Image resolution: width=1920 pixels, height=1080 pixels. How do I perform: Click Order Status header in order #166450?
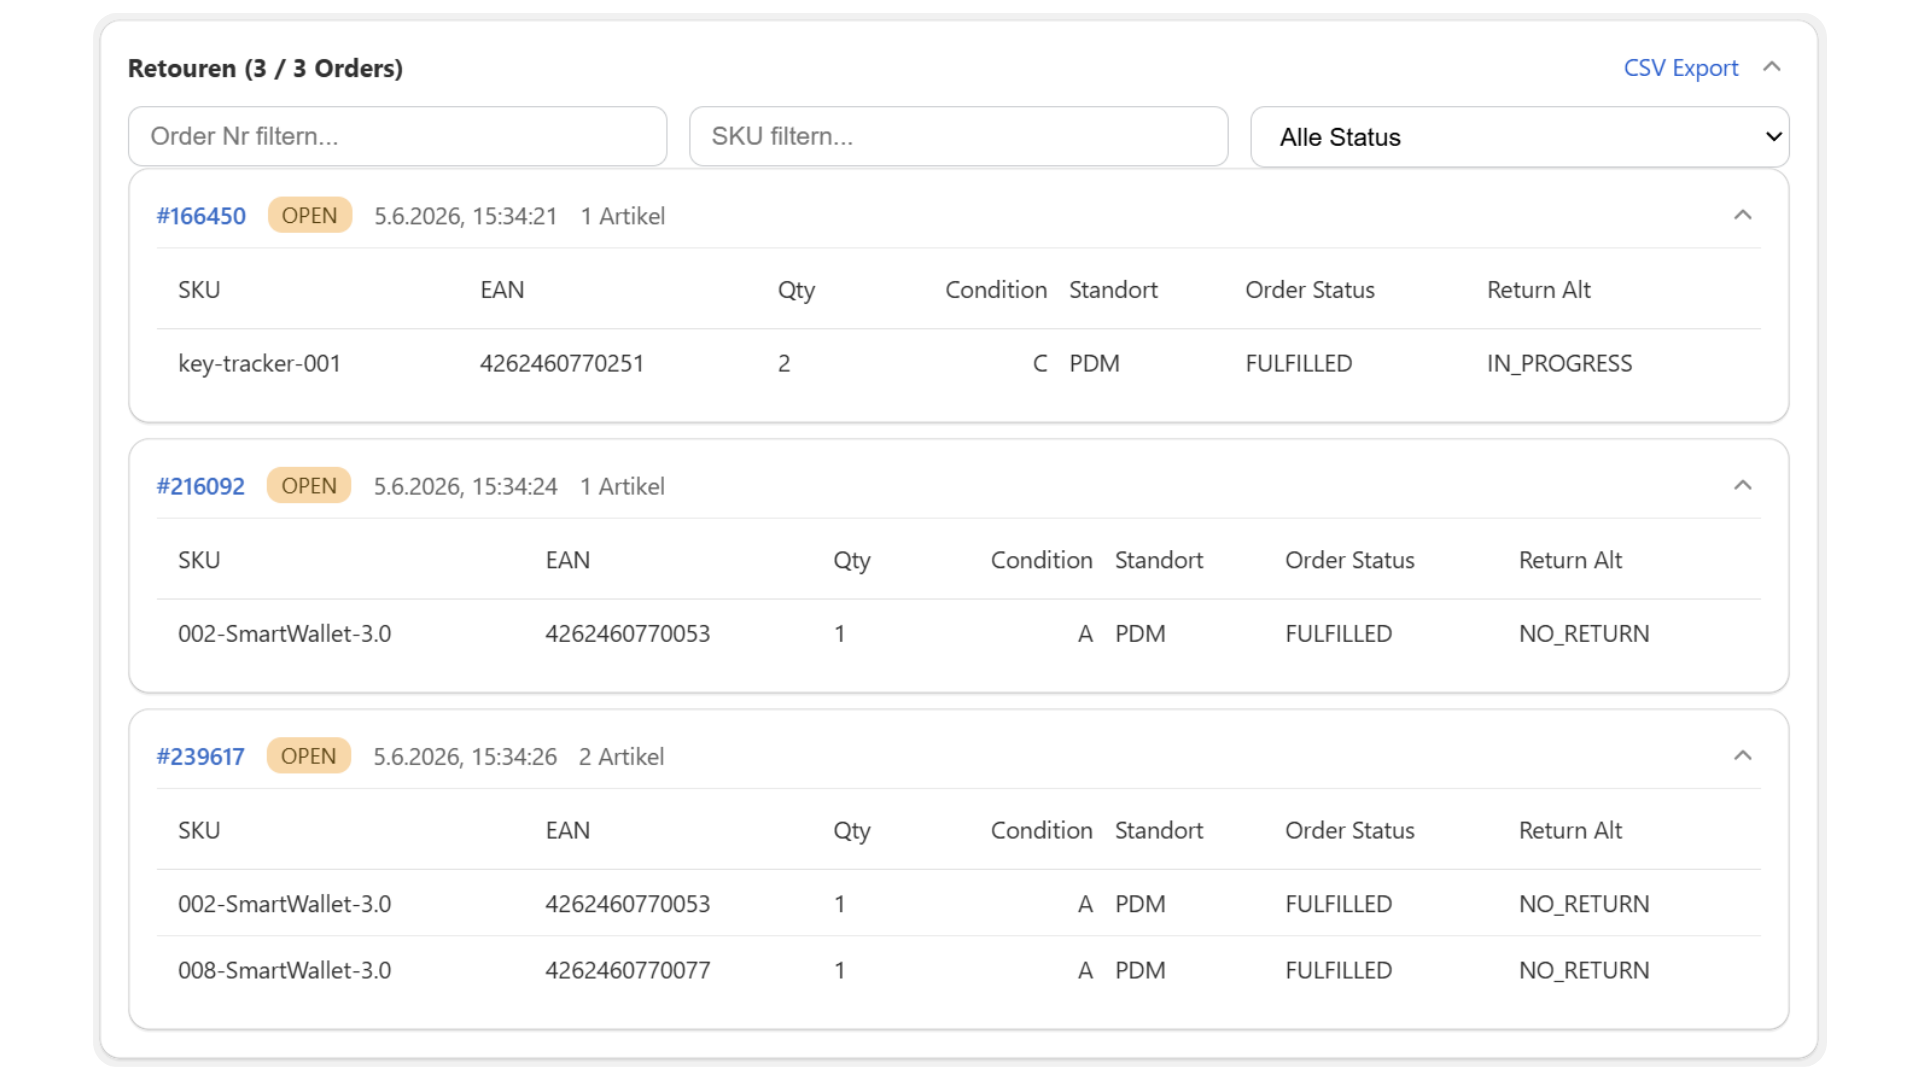click(x=1310, y=290)
